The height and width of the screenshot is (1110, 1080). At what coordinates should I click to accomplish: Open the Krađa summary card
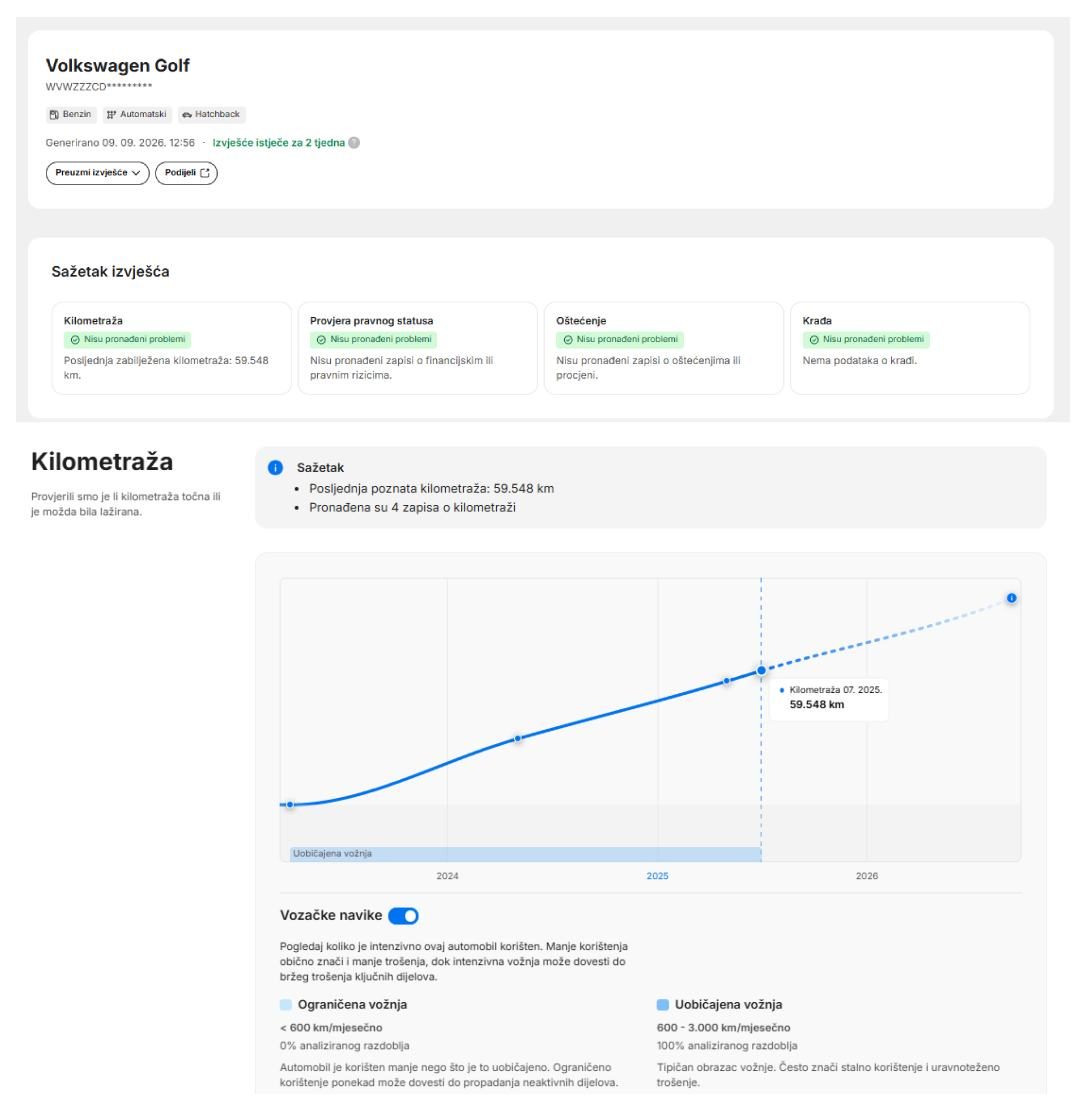(x=910, y=348)
